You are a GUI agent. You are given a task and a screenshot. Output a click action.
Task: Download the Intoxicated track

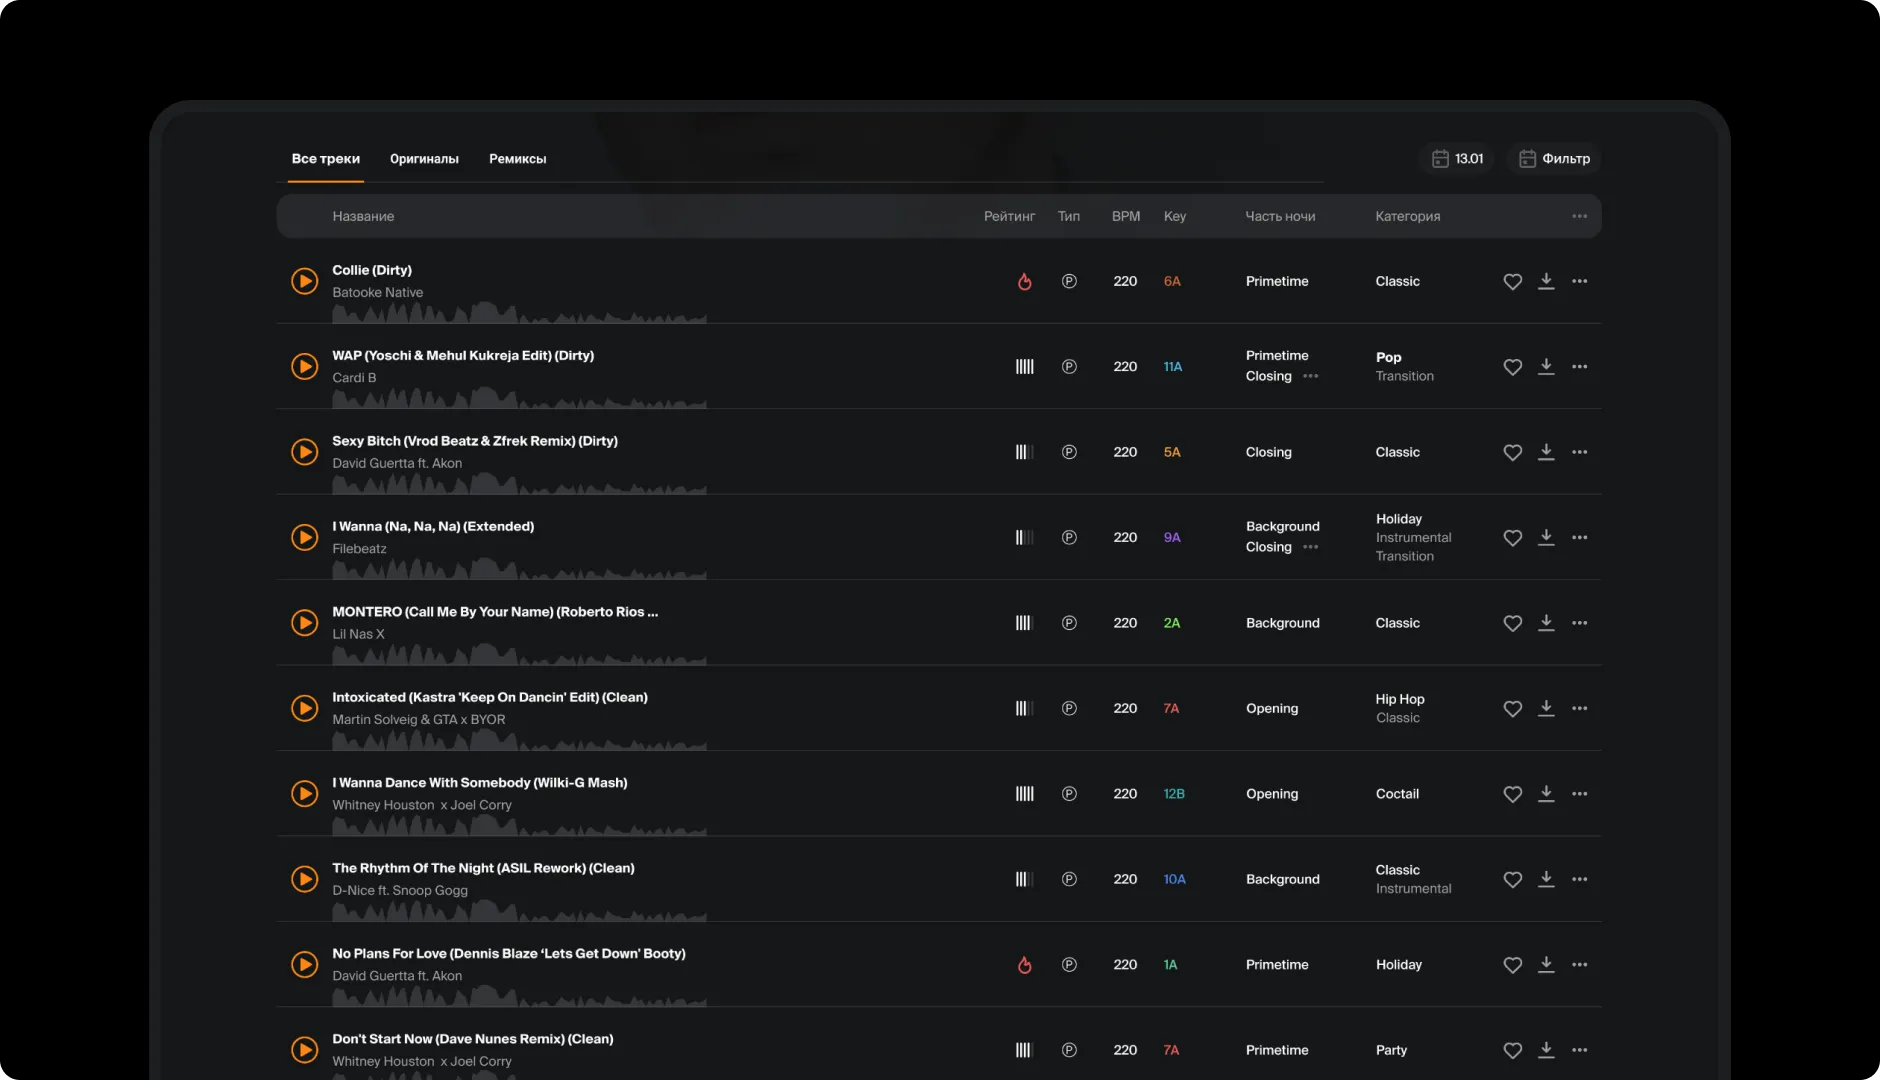tap(1546, 708)
